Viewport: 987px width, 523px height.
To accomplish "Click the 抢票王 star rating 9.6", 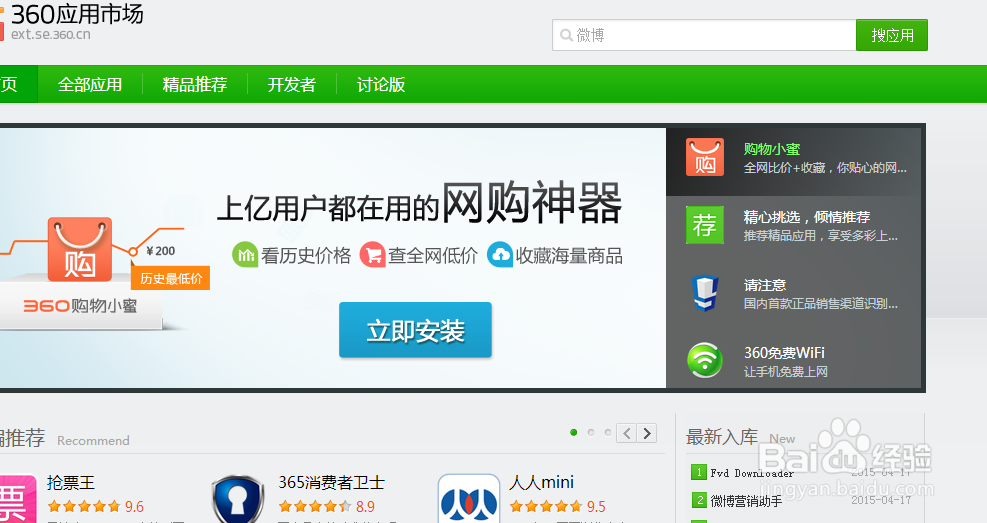I will [95, 507].
